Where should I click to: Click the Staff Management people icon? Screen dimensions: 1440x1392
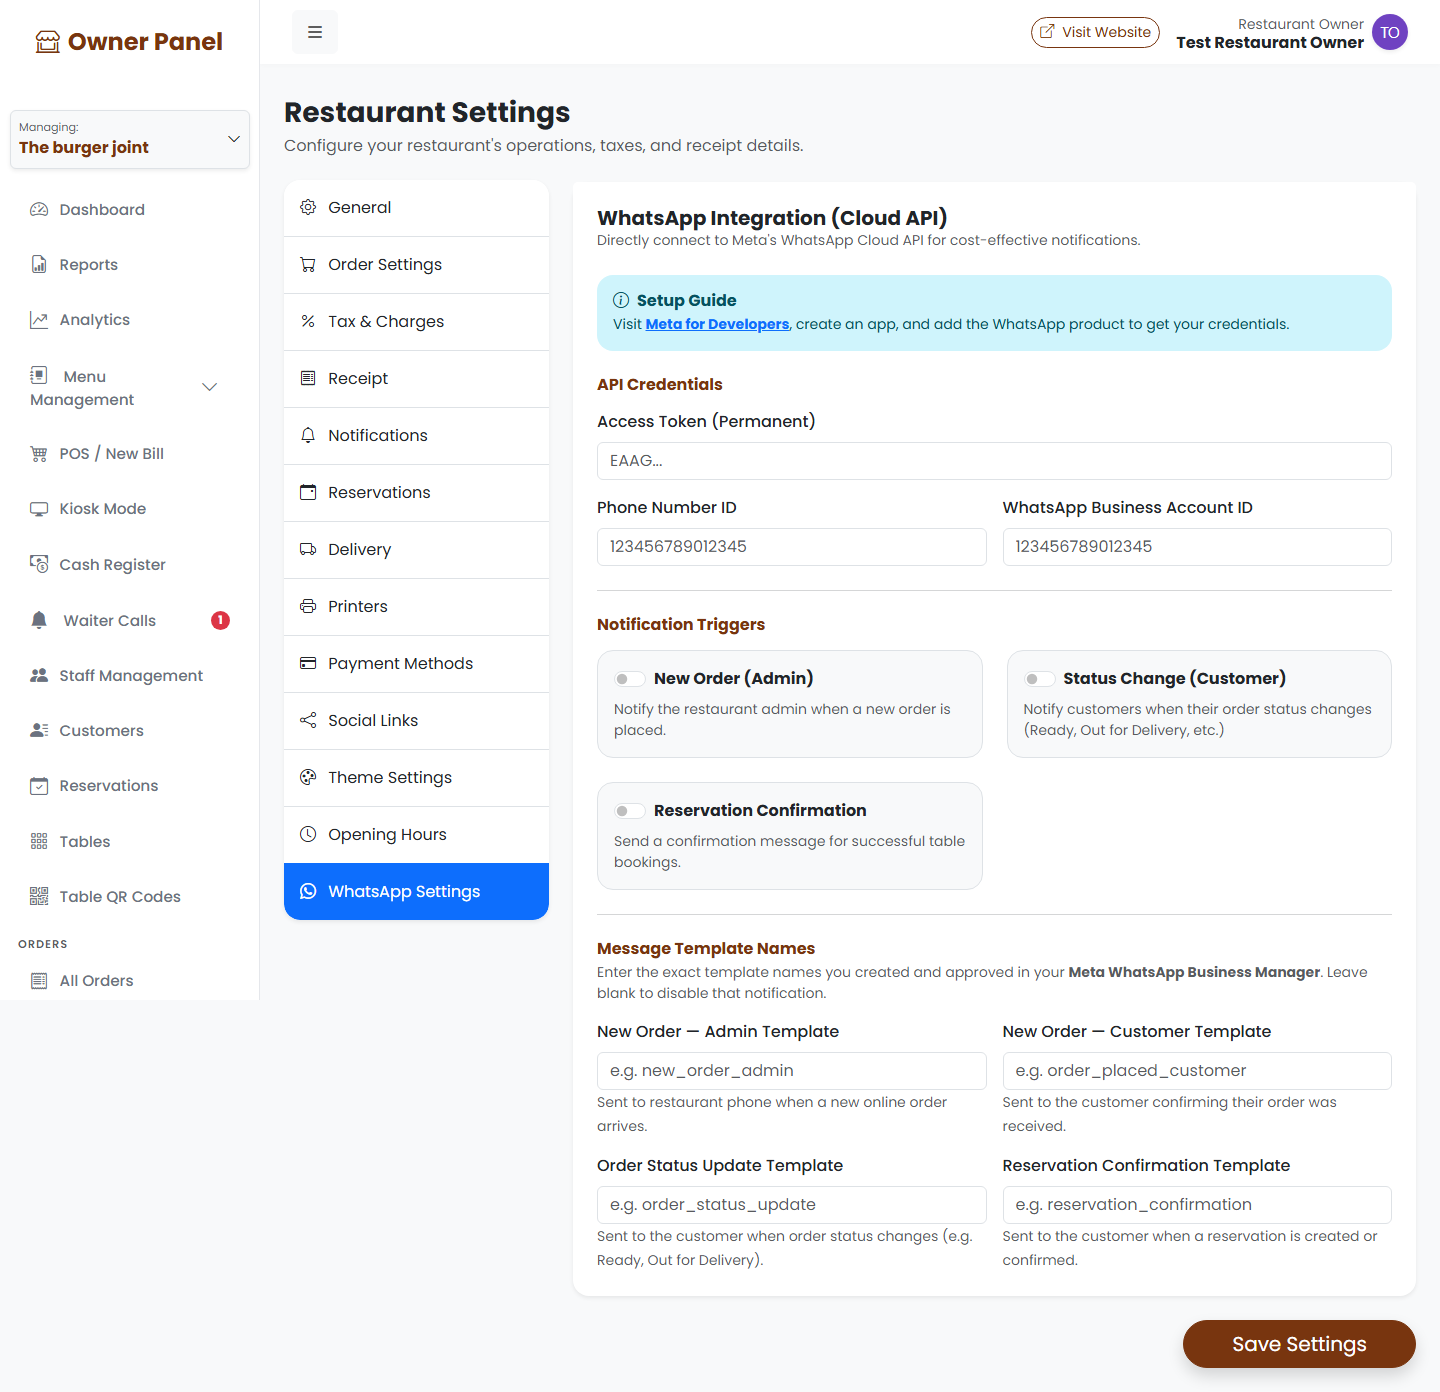click(x=39, y=676)
